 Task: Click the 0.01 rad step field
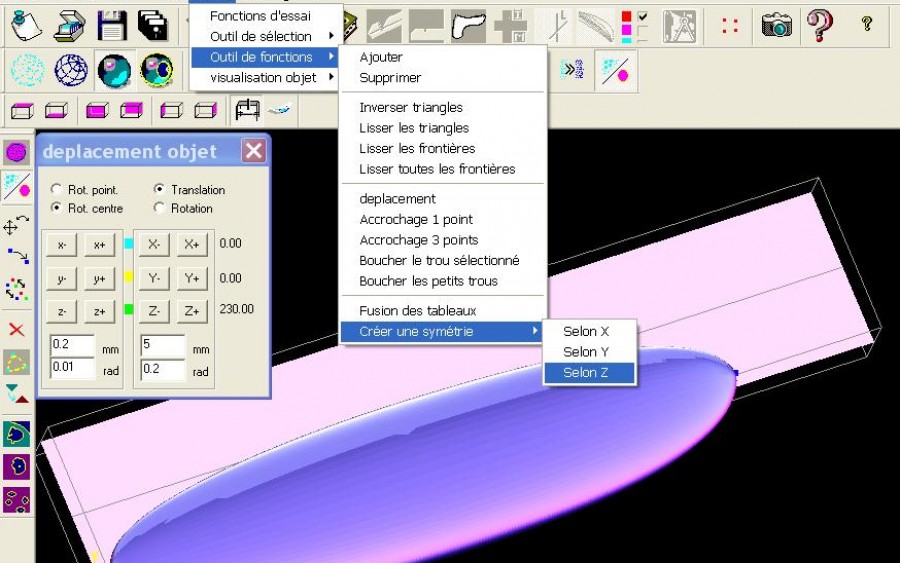(72, 367)
